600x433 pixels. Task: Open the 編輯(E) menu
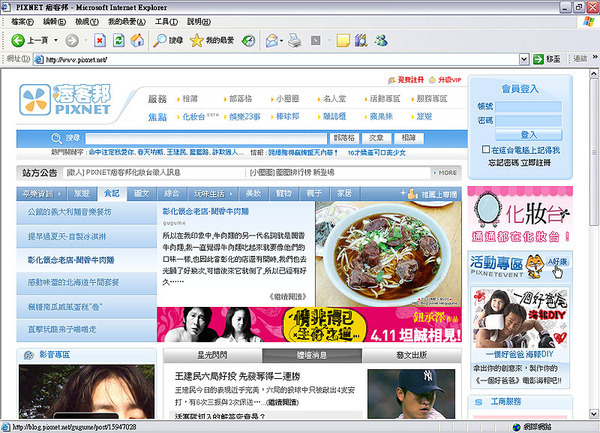coord(54,22)
